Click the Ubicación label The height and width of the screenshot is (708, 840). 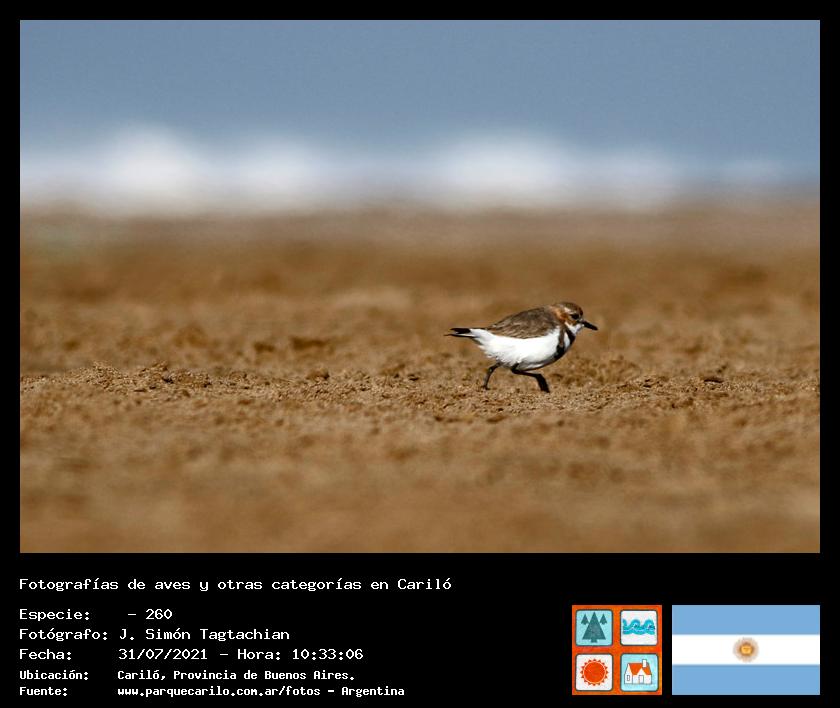[x=54, y=675]
